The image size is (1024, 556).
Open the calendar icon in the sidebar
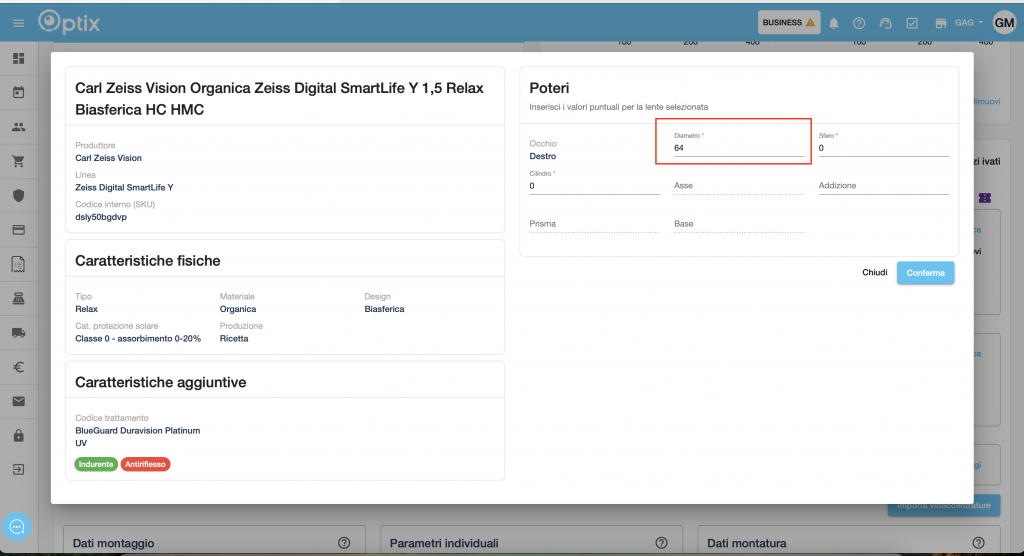18,93
